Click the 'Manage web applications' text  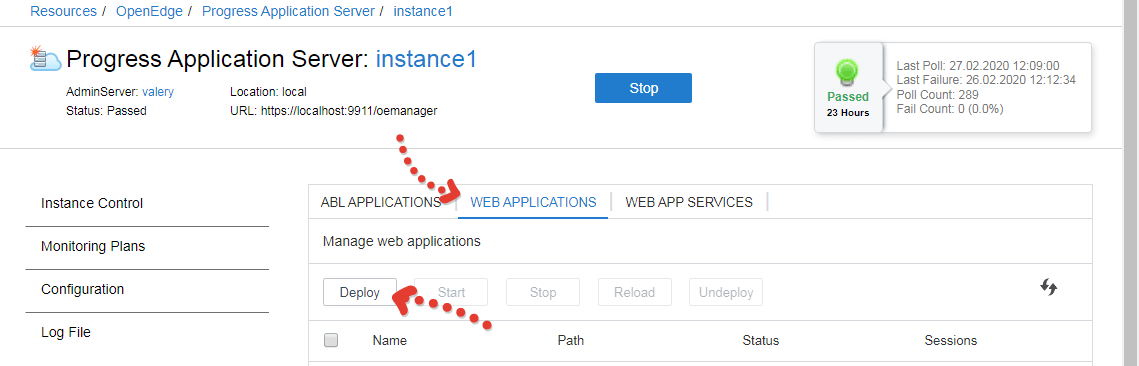pyautogui.click(x=402, y=241)
